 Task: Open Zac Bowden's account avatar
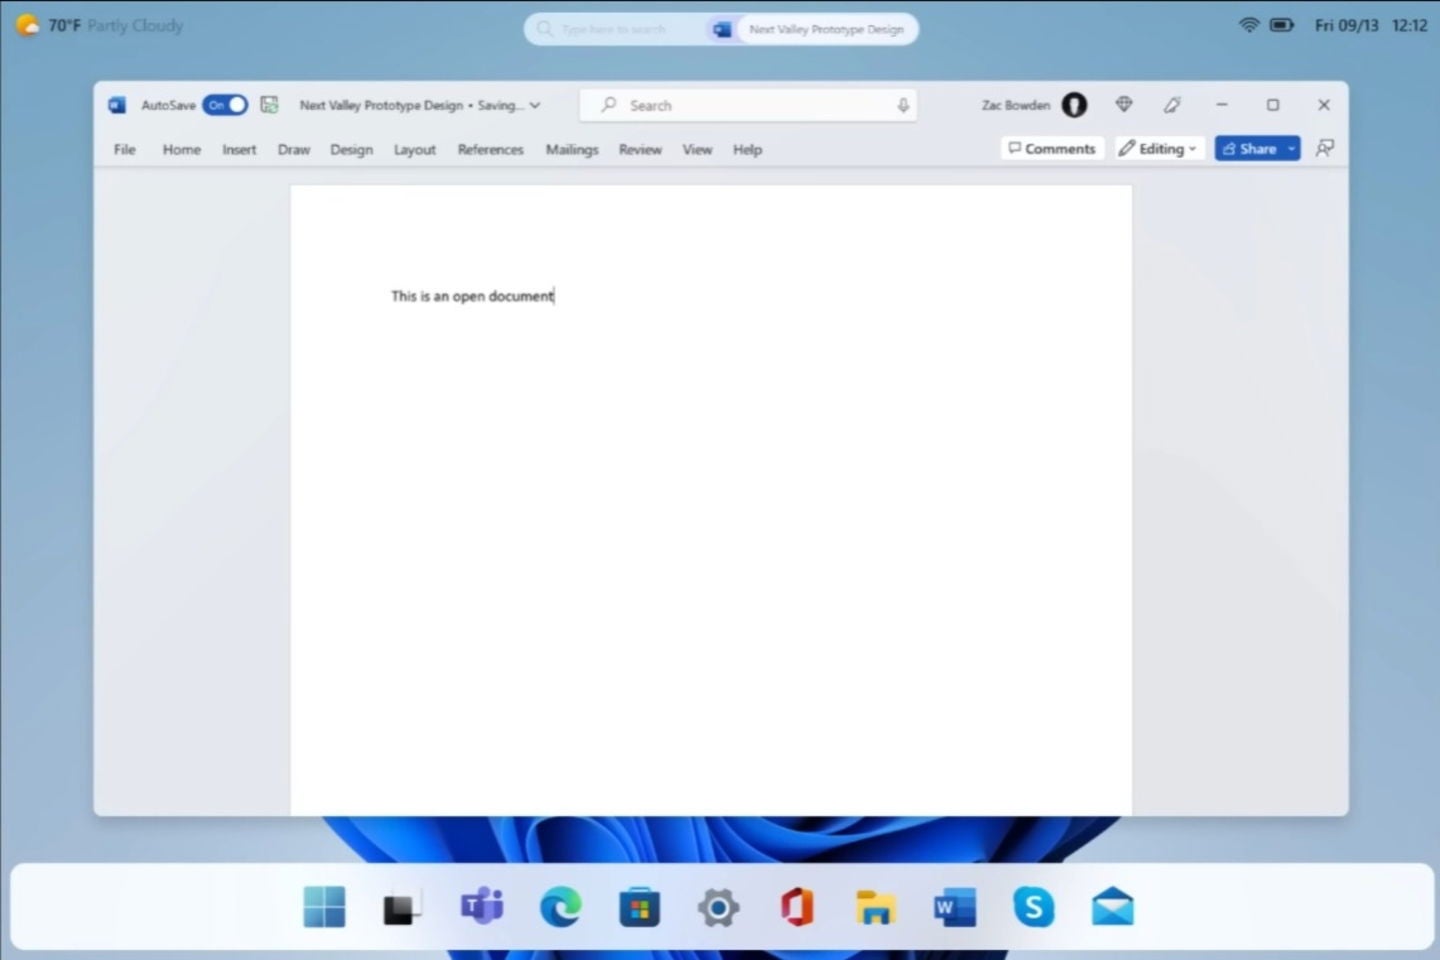pos(1073,104)
